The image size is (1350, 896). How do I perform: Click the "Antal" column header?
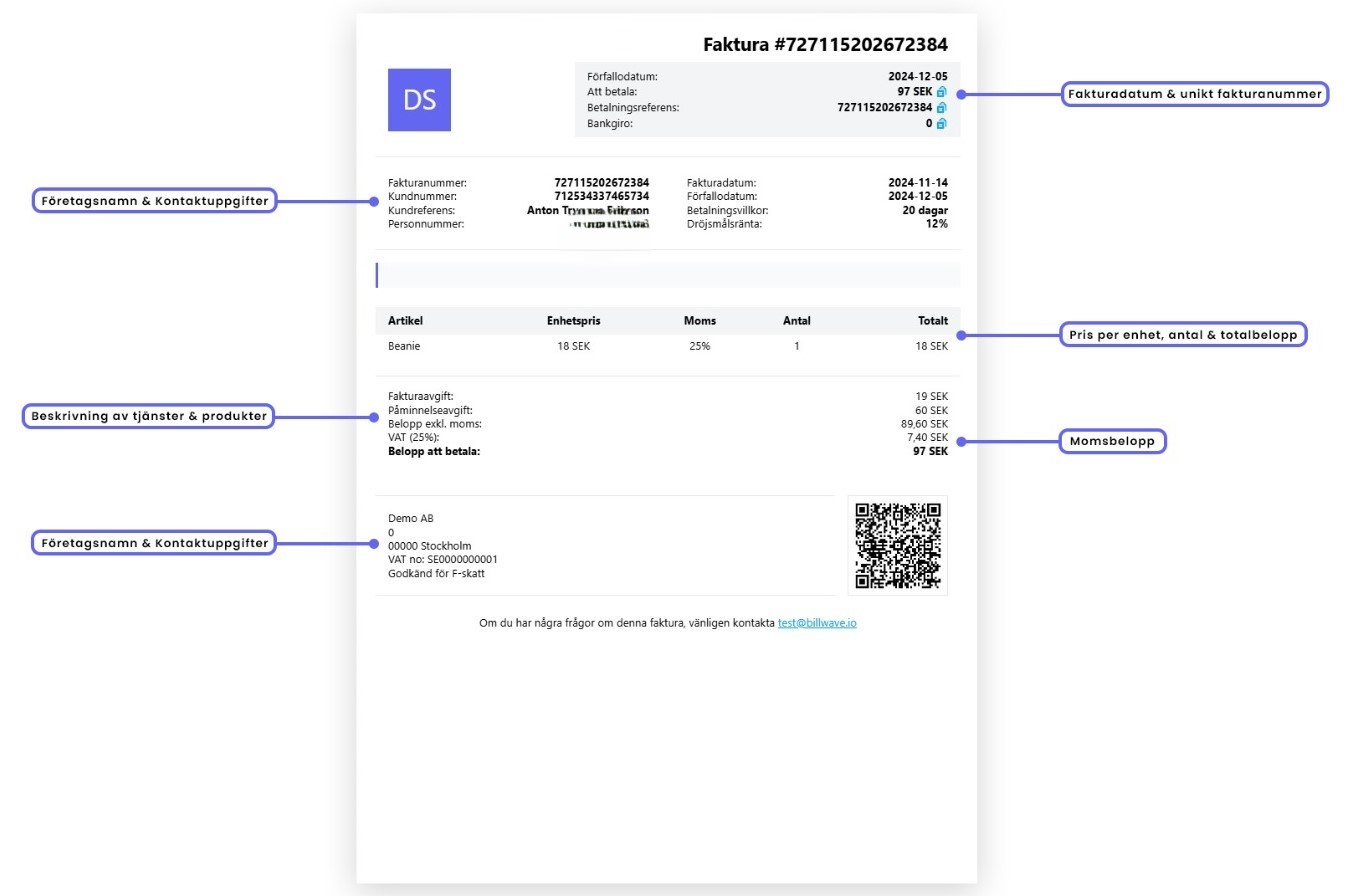click(x=797, y=321)
